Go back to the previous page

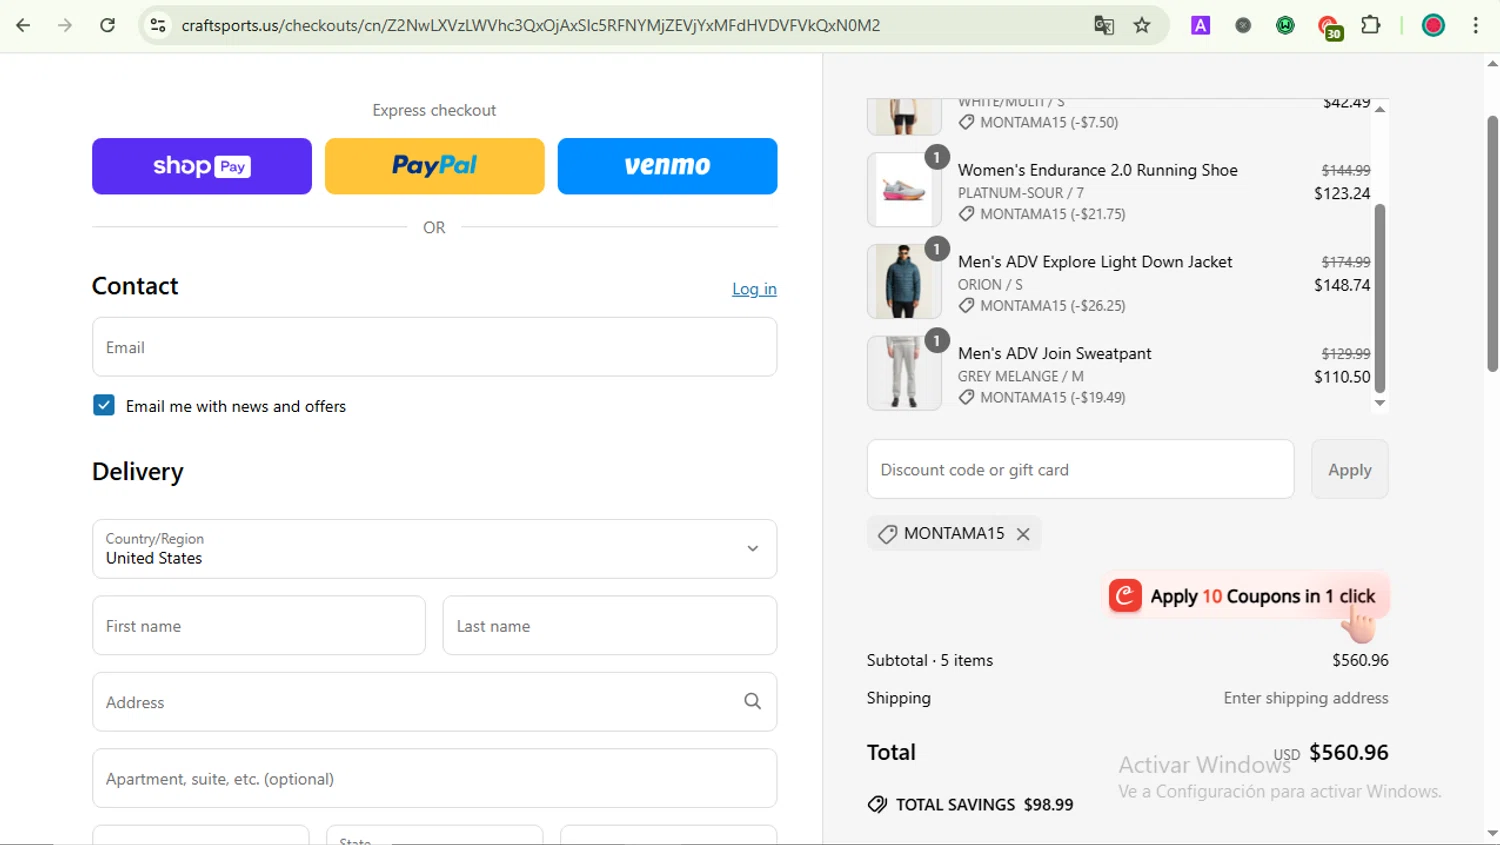coord(23,25)
